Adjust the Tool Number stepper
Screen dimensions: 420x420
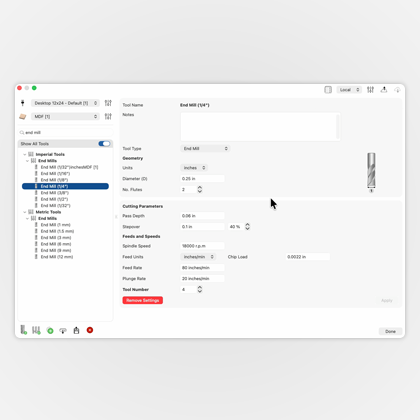point(200,289)
